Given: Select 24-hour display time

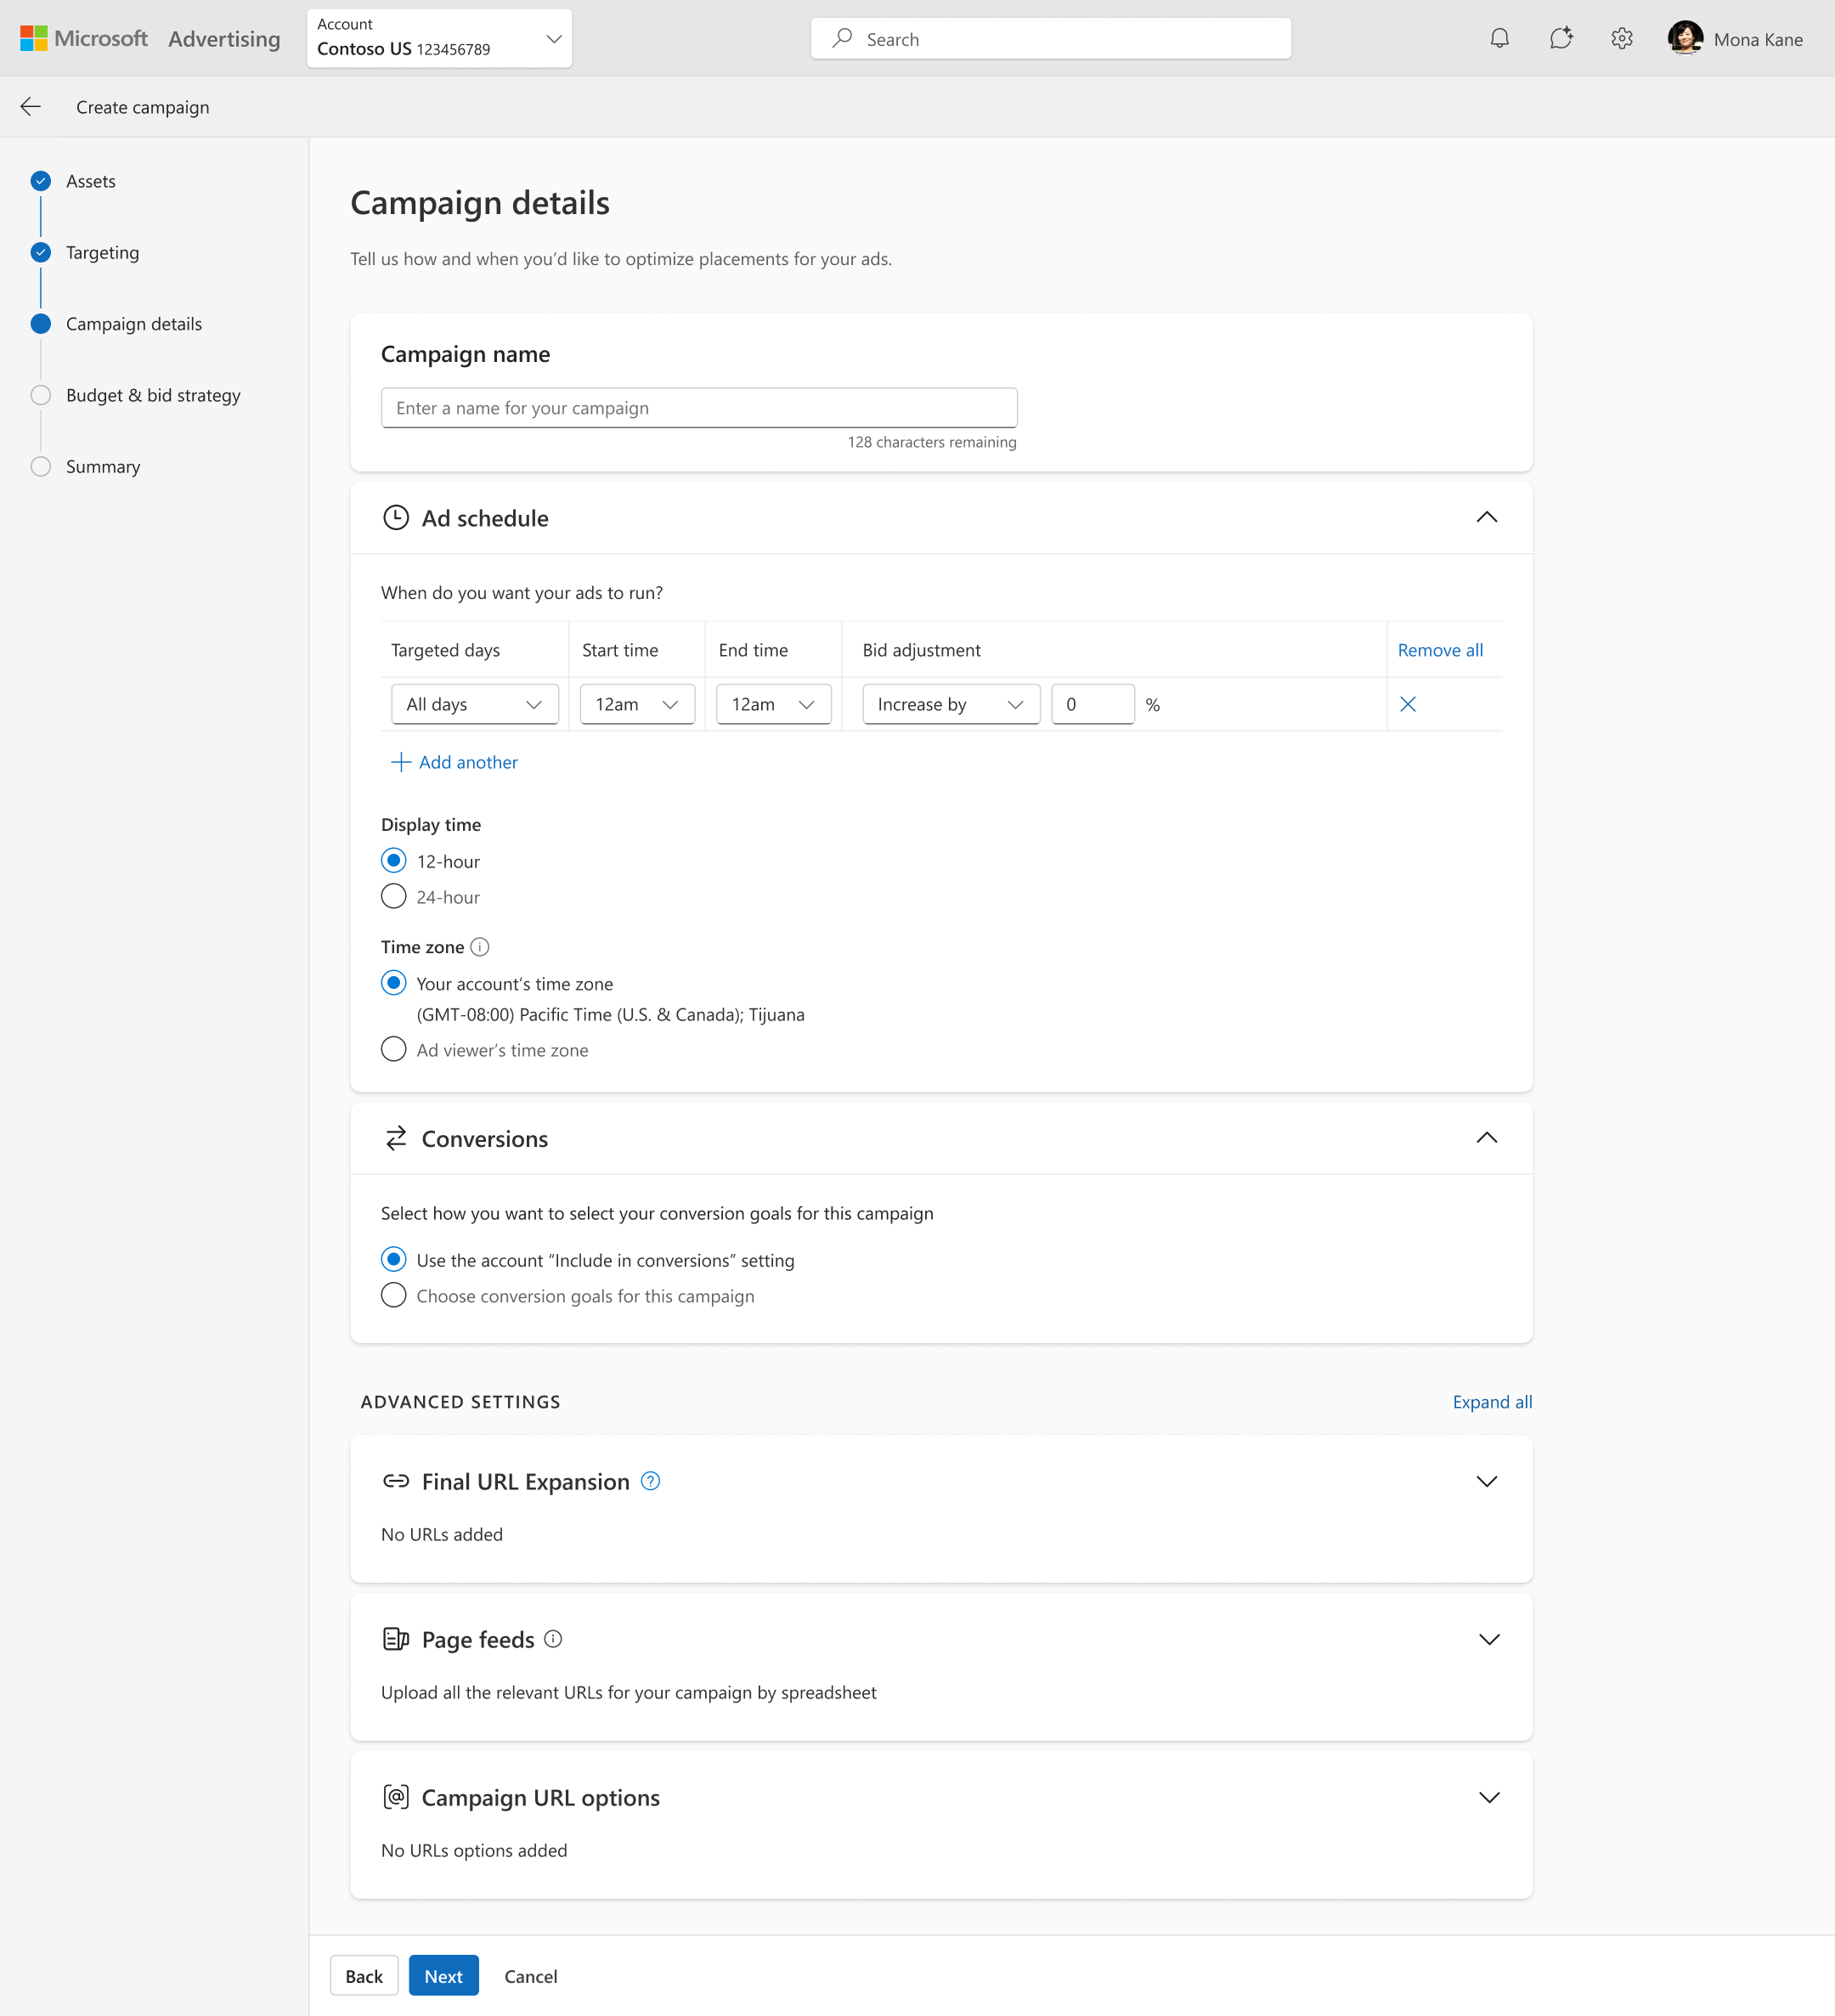Looking at the screenshot, I should (394, 896).
